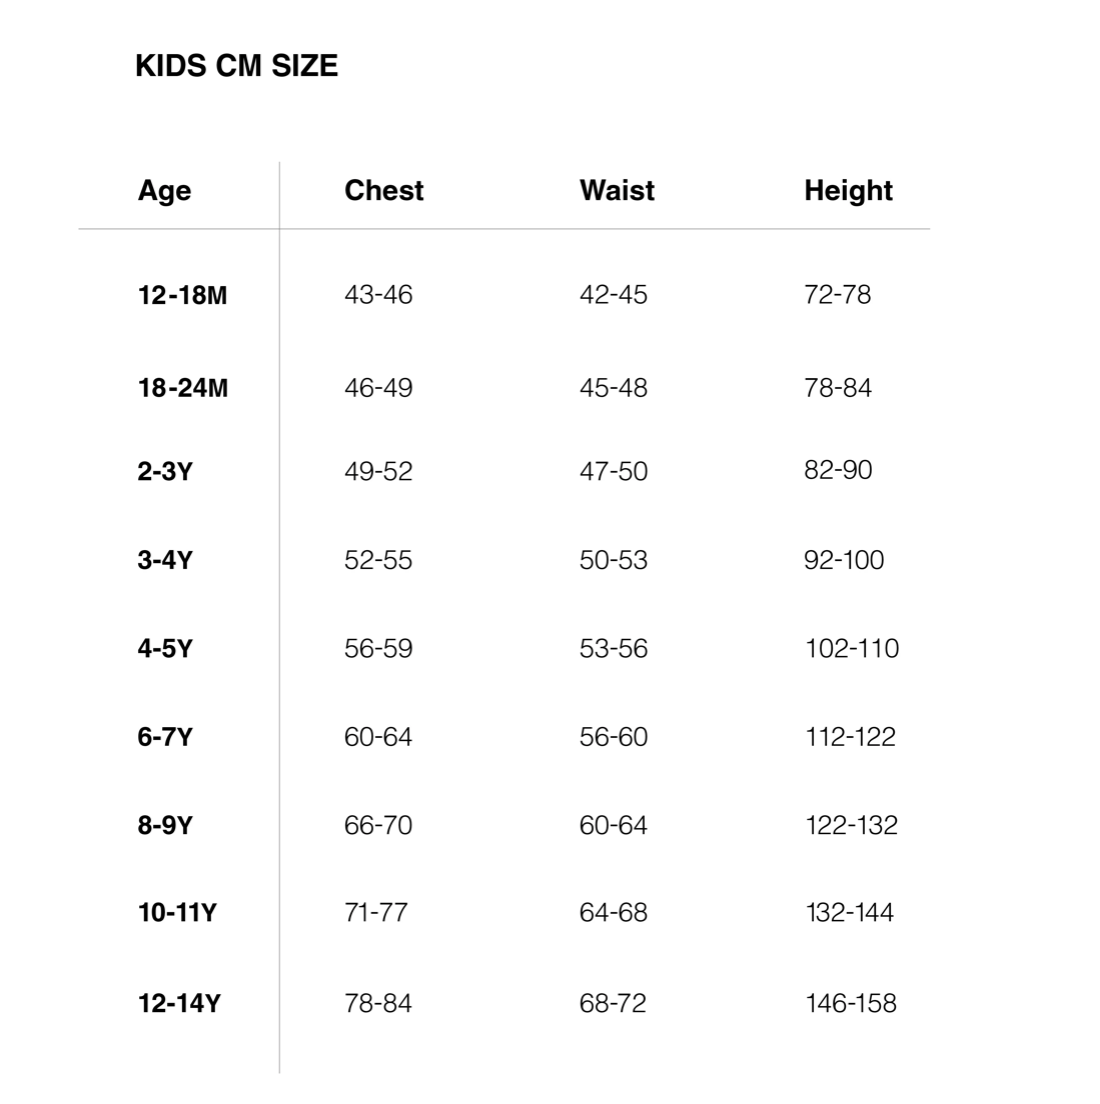Click the 6-7Y age row label
Screen dimensions: 1100x1104
coord(165,736)
